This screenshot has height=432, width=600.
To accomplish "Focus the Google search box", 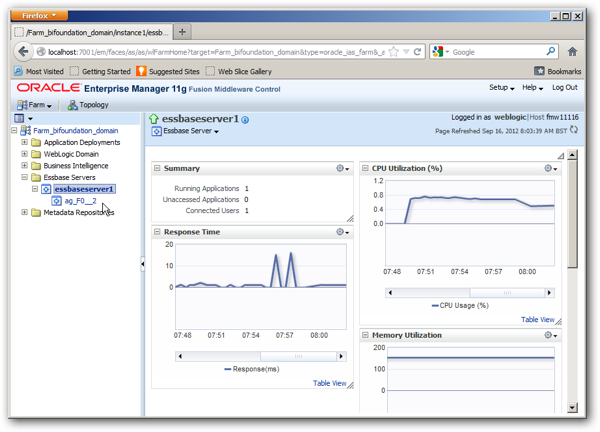I will point(497,52).
